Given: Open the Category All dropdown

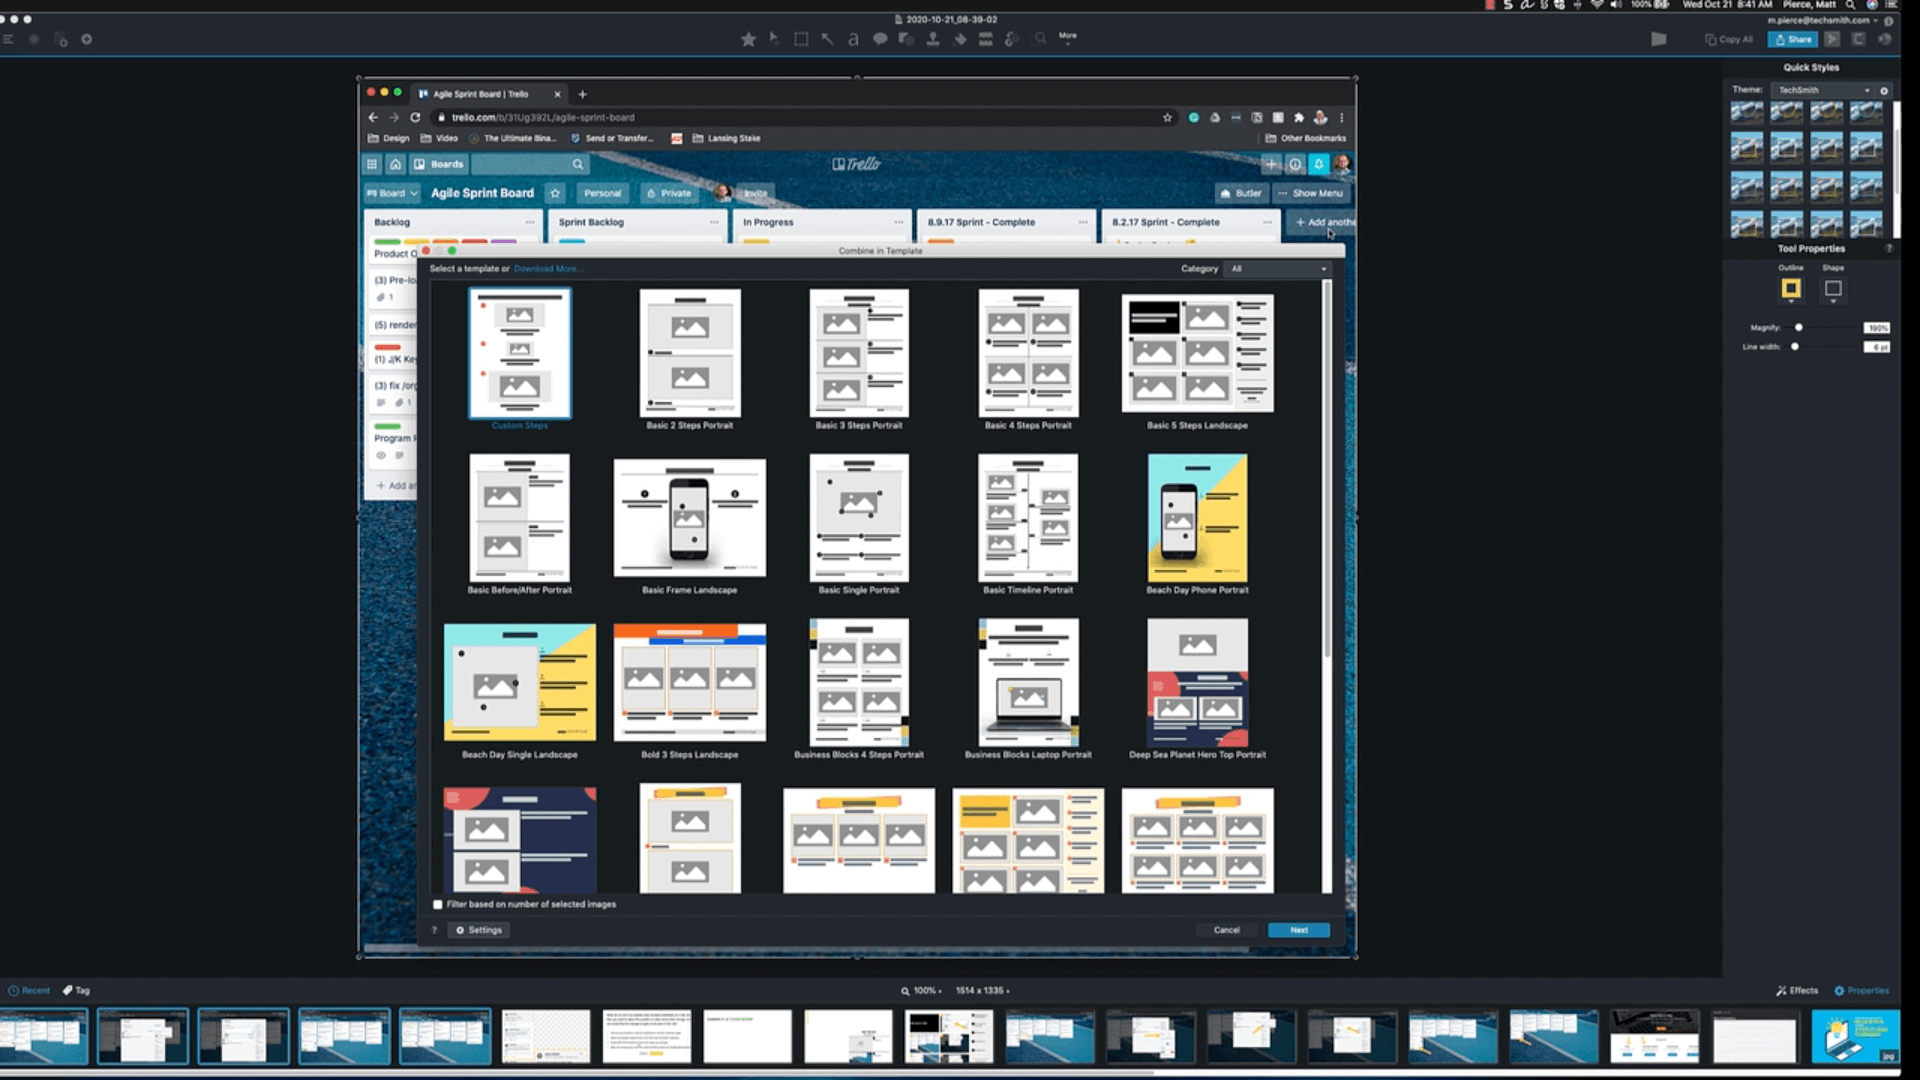Looking at the screenshot, I should (x=1279, y=269).
